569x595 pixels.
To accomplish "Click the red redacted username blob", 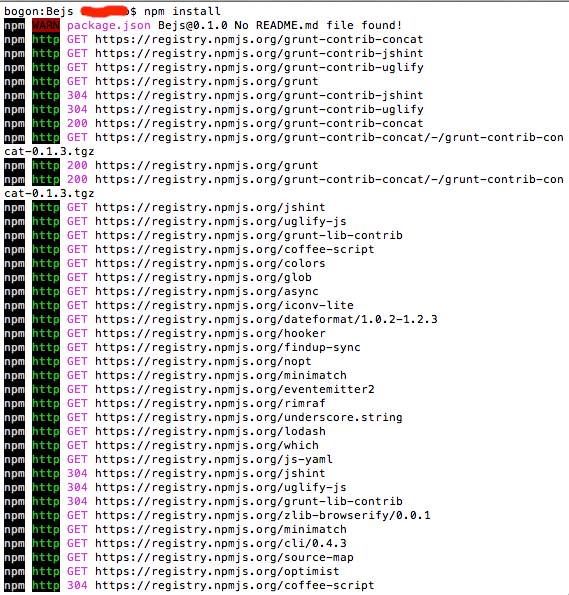I will click(x=104, y=11).
